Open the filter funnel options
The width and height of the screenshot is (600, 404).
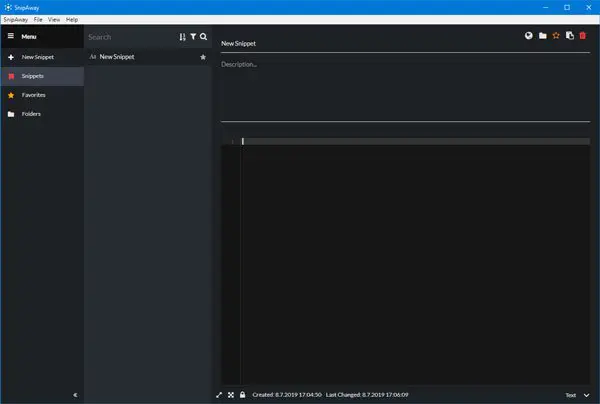tap(193, 37)
